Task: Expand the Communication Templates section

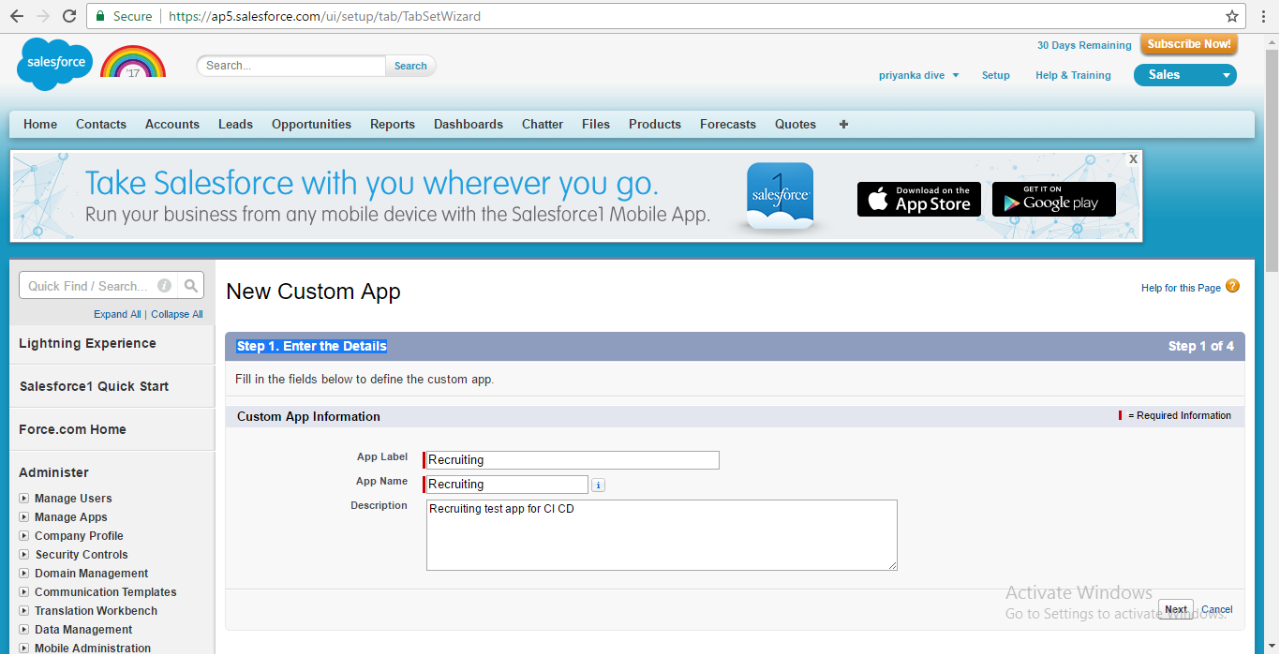Action: tap(25, 592)
